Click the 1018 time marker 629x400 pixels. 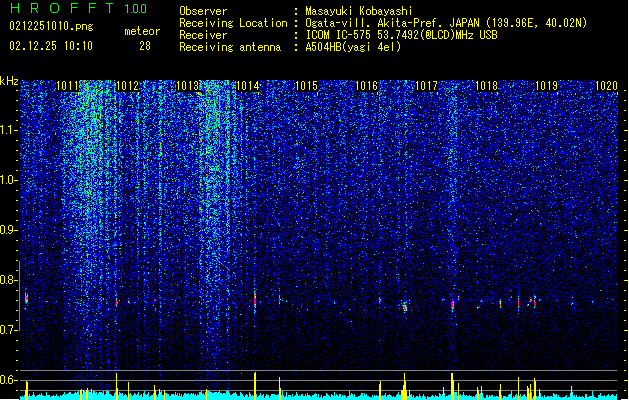[486, 86]
